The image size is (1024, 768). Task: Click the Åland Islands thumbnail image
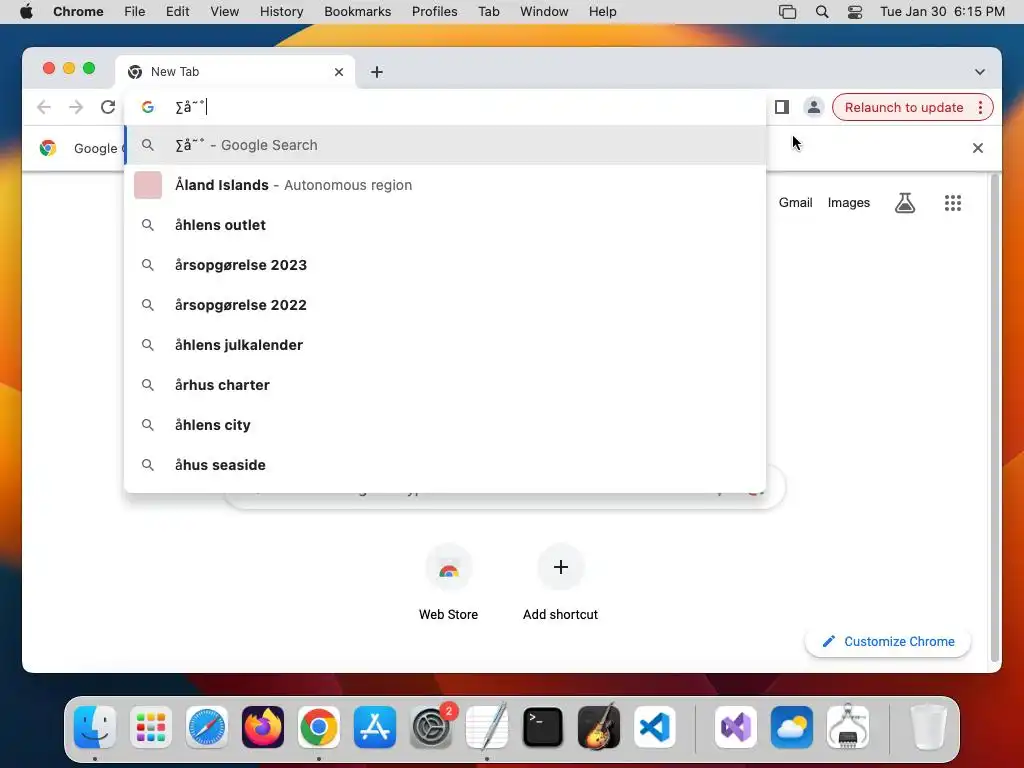[x=148, y=185]
